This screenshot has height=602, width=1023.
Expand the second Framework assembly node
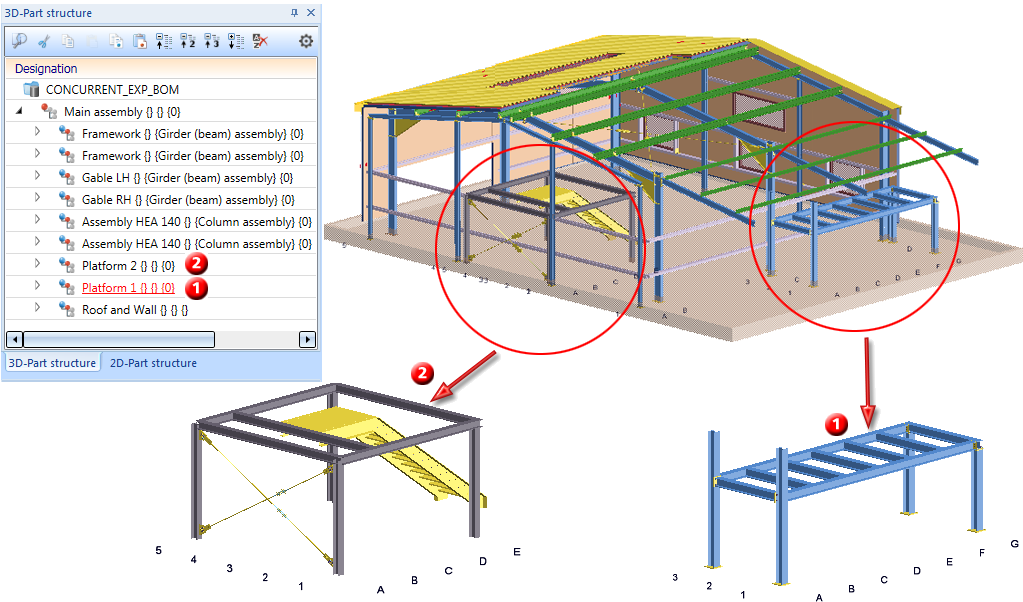click(37, 154)
